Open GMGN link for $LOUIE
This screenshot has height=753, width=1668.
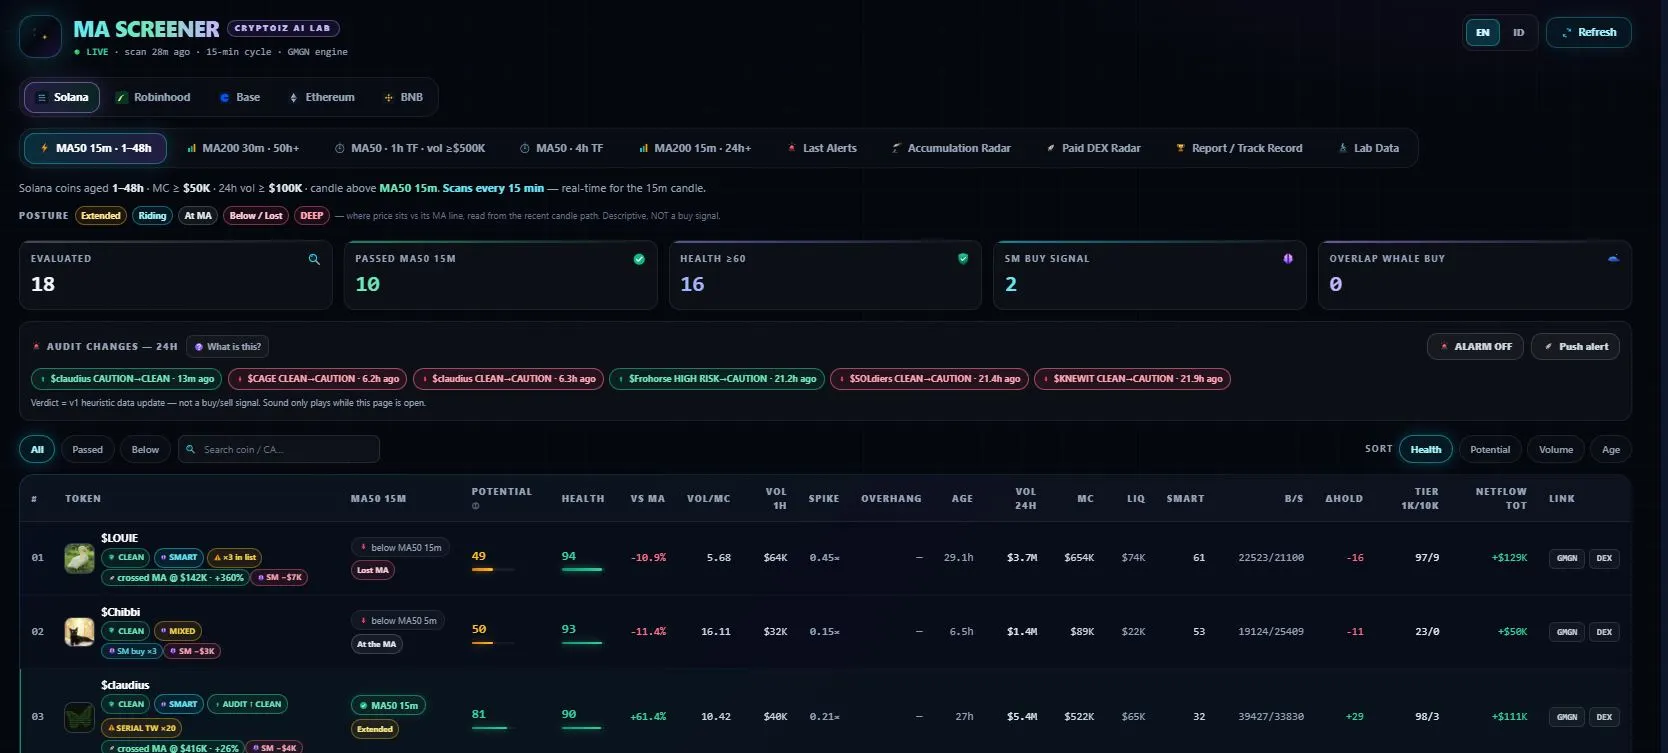[x=1567, y=559]
